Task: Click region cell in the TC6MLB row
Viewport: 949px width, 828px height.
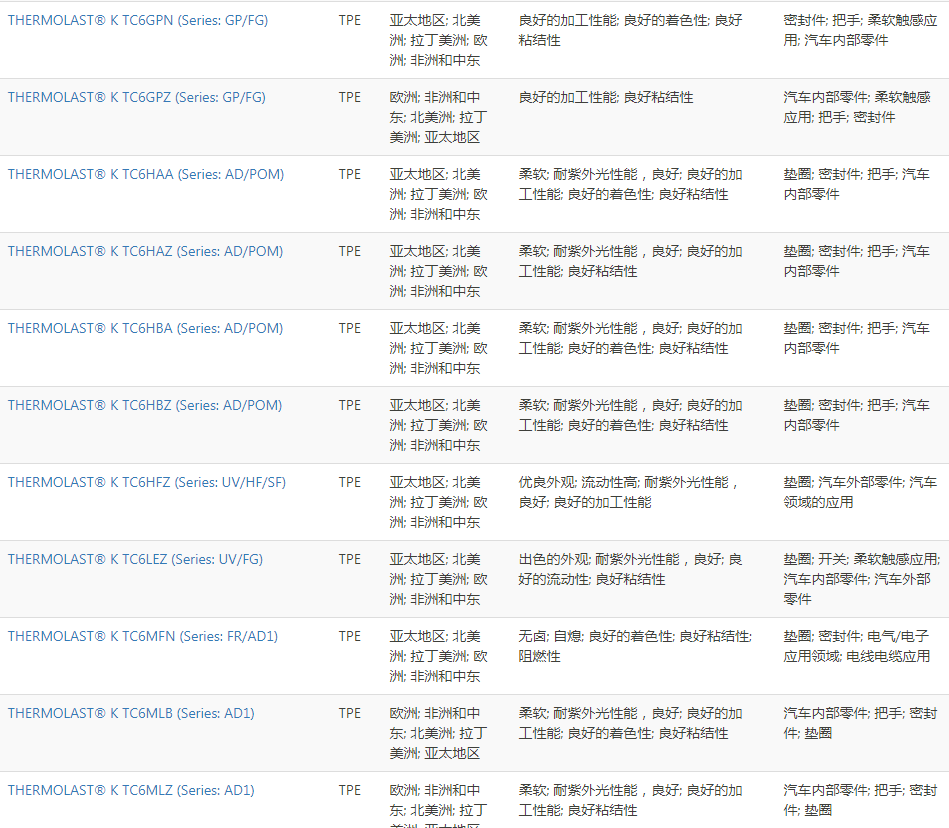Action: coord(439,733)
